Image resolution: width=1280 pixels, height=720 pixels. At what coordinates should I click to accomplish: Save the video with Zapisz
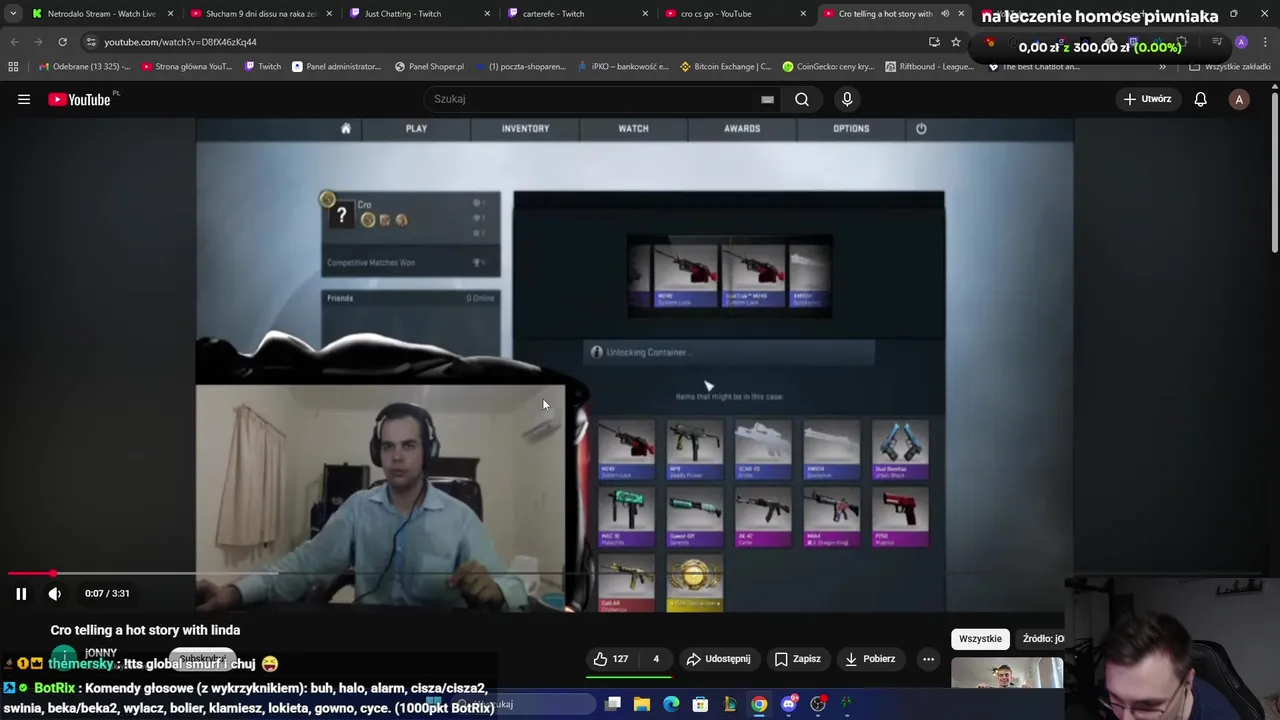click(x=798, y=658)
